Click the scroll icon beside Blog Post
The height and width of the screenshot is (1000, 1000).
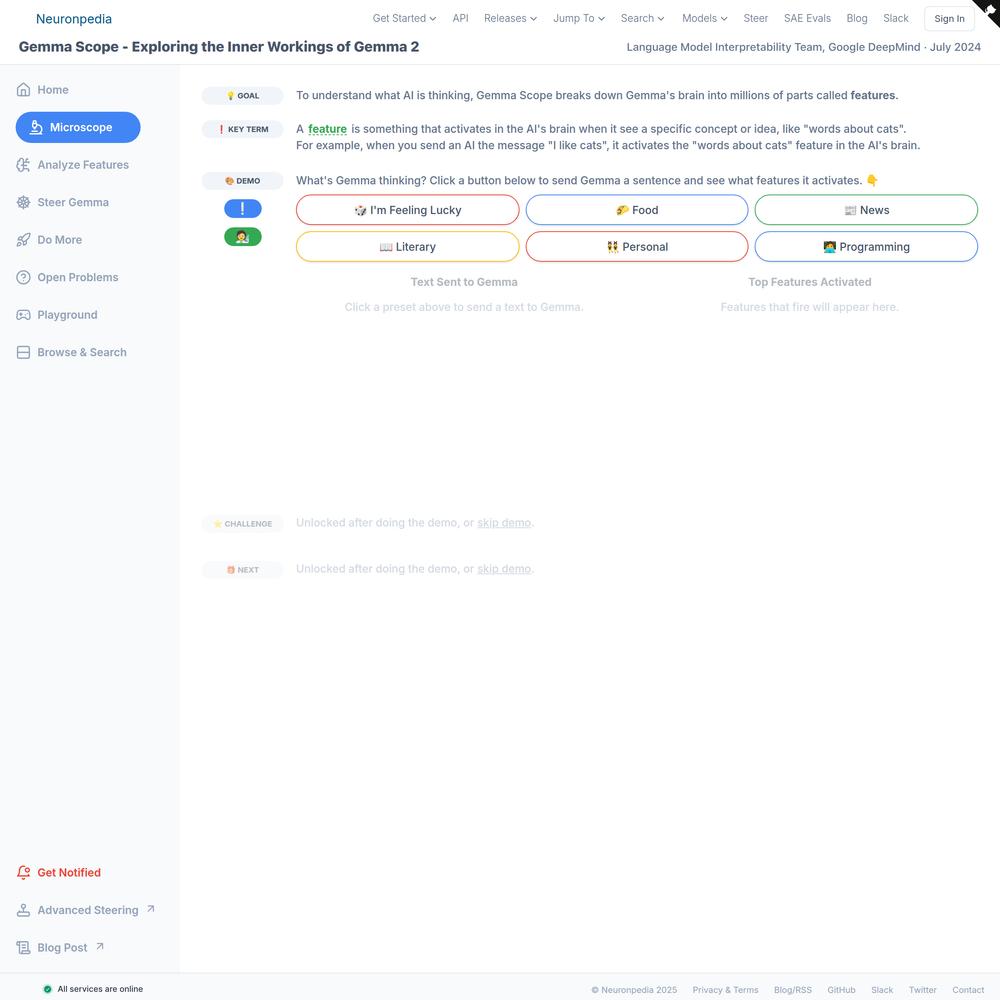pos(23,948)
